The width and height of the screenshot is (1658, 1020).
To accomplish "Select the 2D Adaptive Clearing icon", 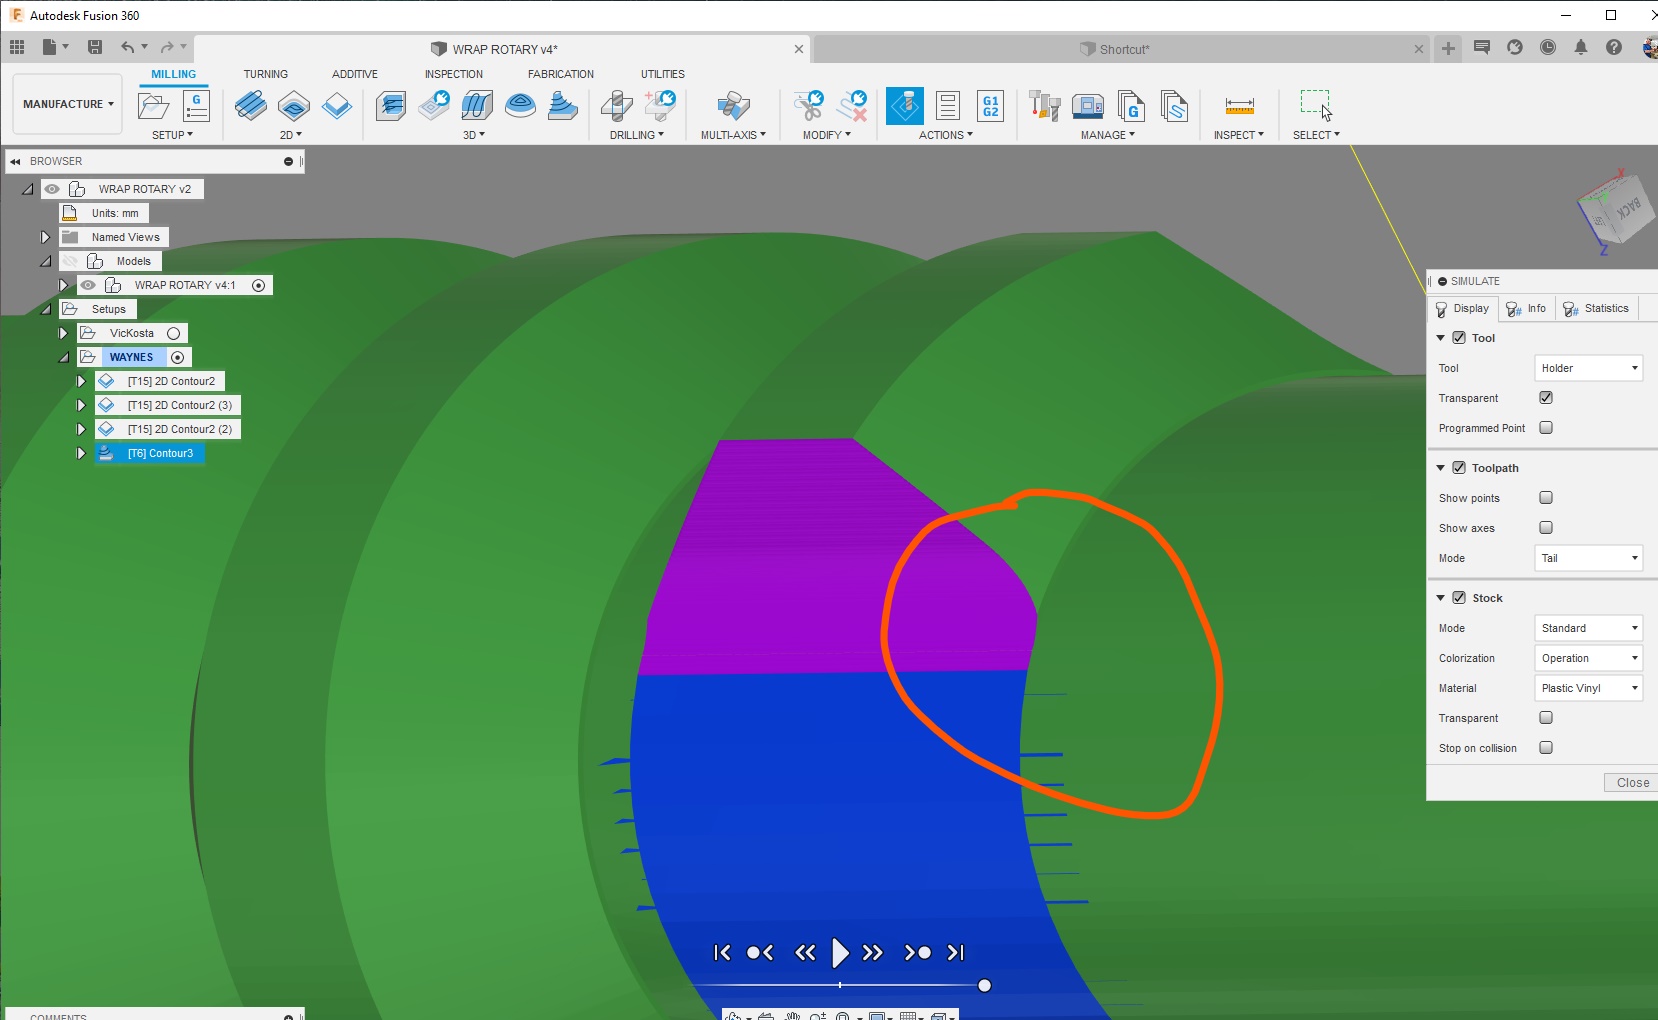I will click(x=251, y=107).
